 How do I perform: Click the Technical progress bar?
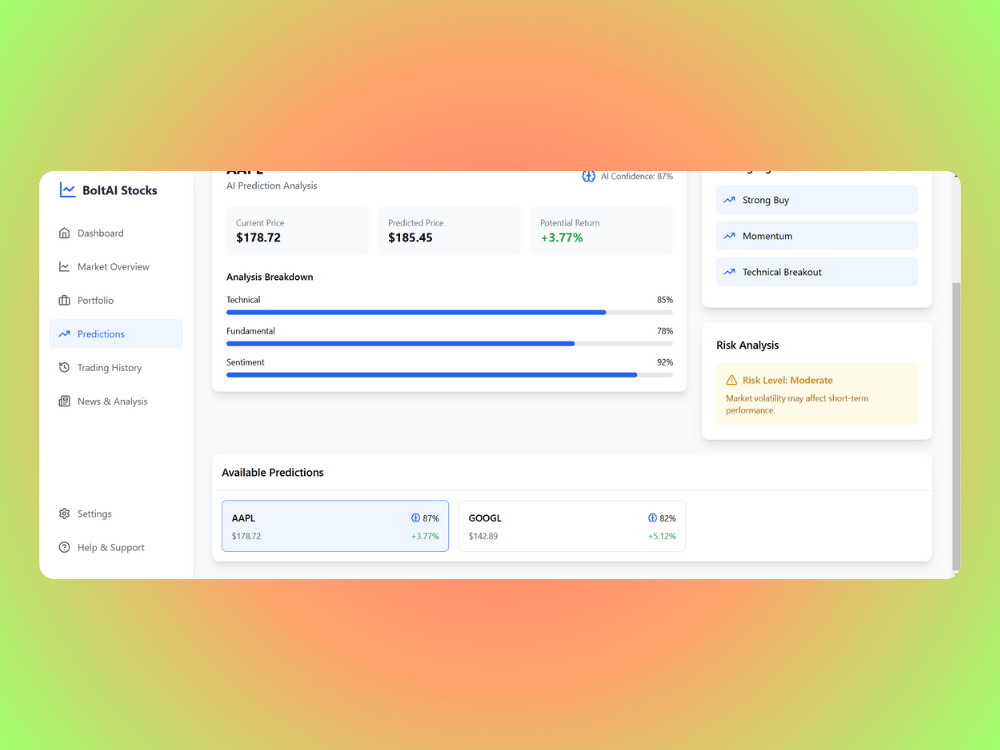coord(449,312)
